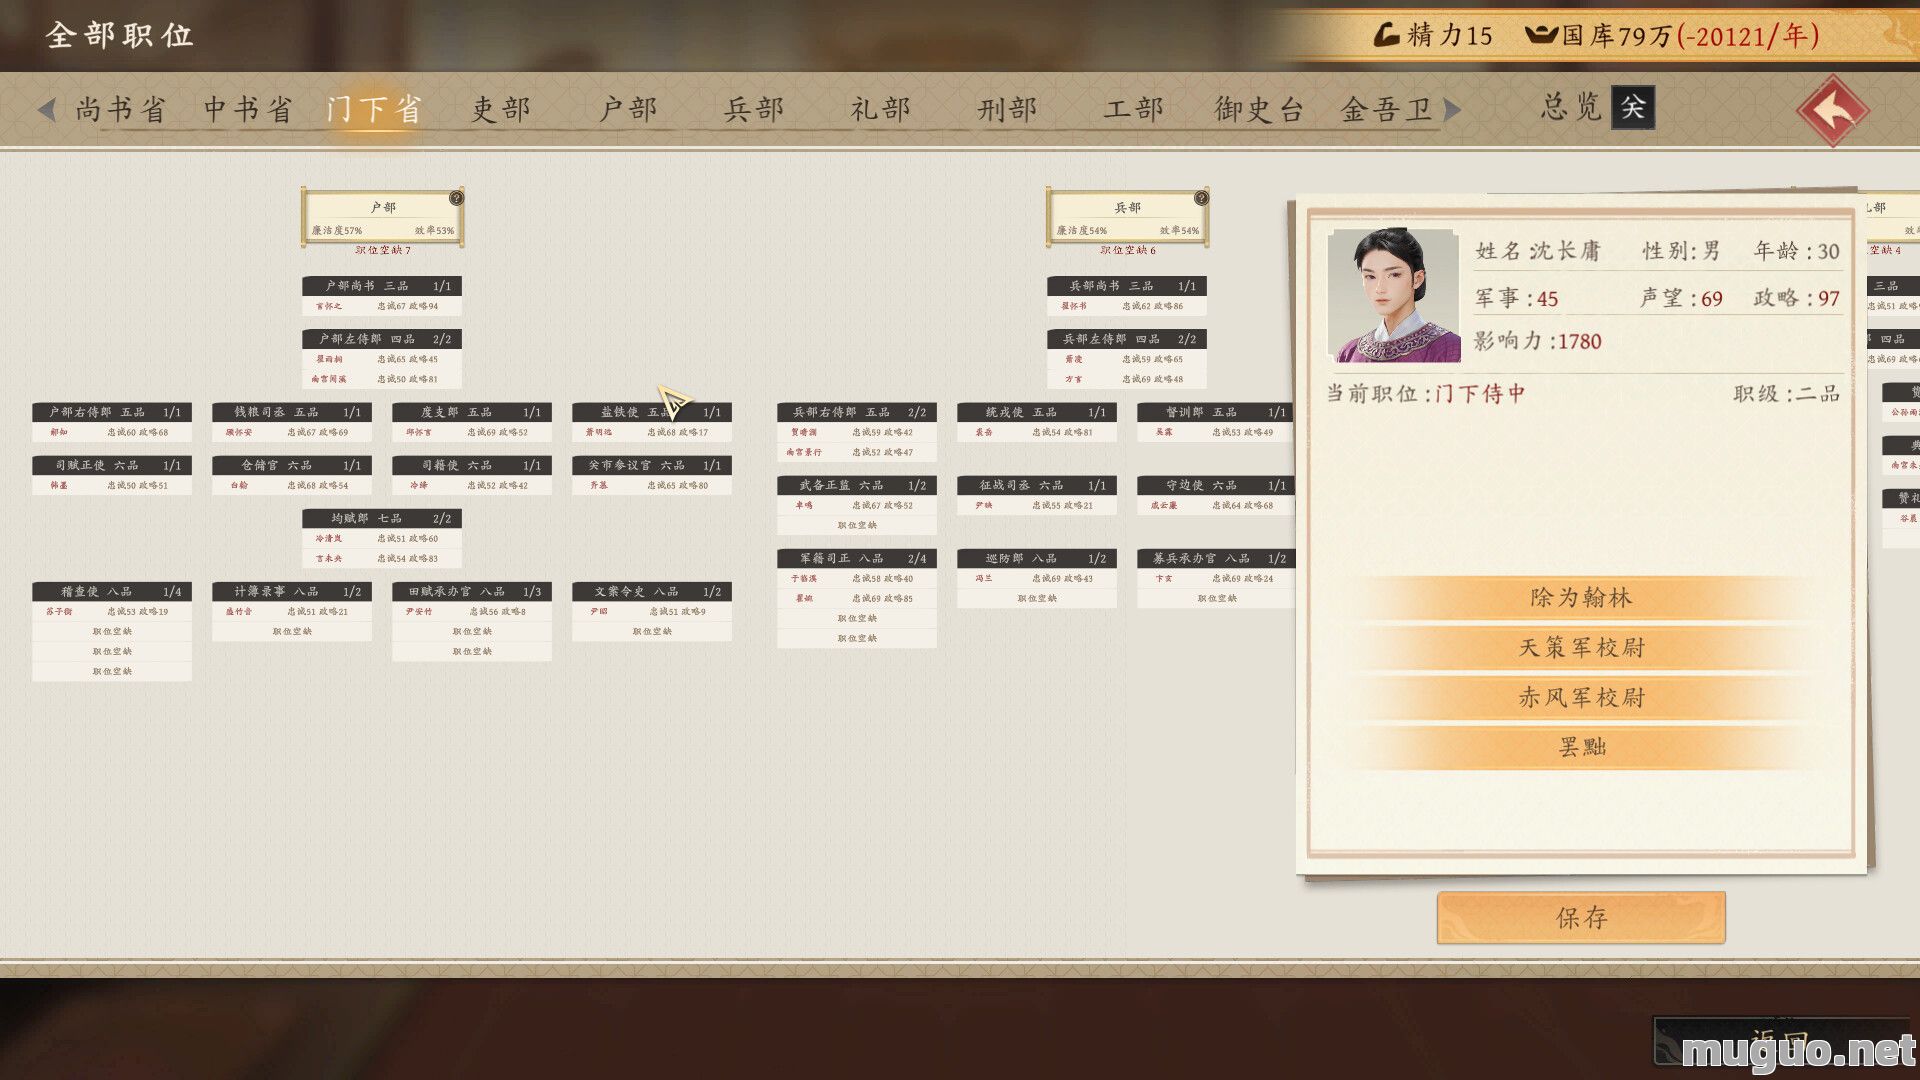
Task: Select the 武备正监 六品 position header
Action: click(857, 485)
